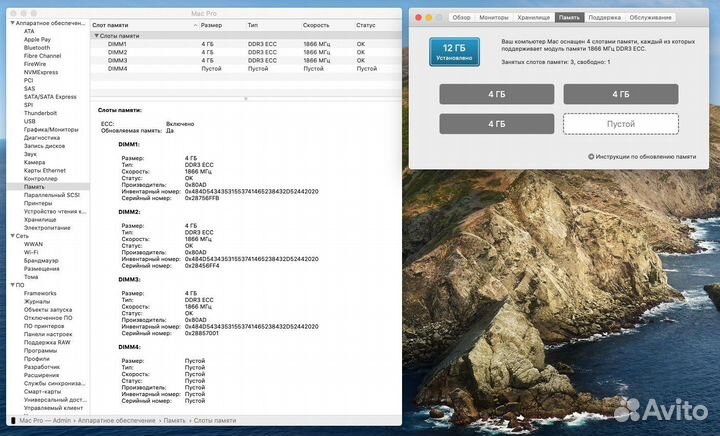The image size is (720, 436).
Task: Select Графика/Мониторы in the sidebar
Action: tap(51, 129)
